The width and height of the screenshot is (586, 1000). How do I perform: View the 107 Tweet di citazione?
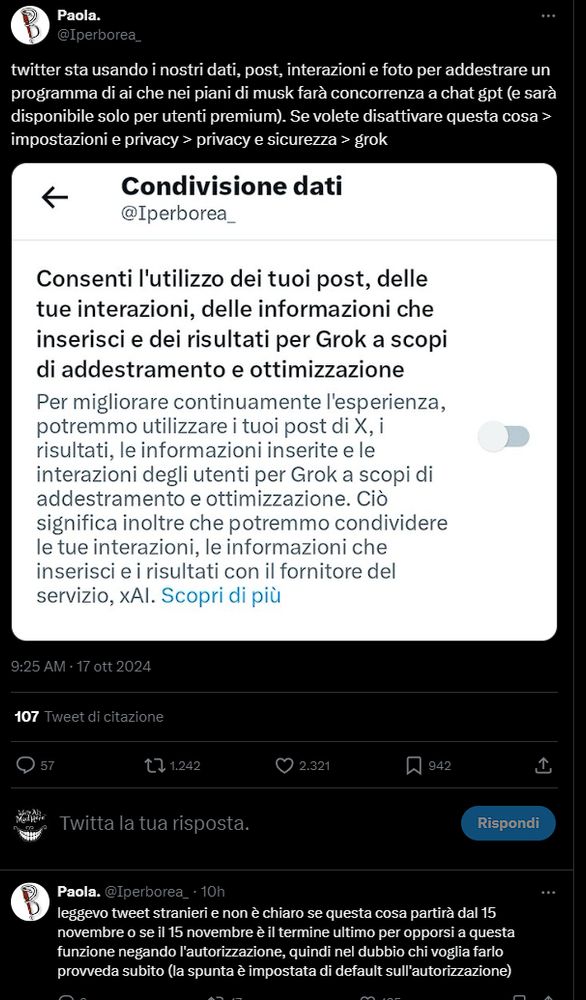89,717
